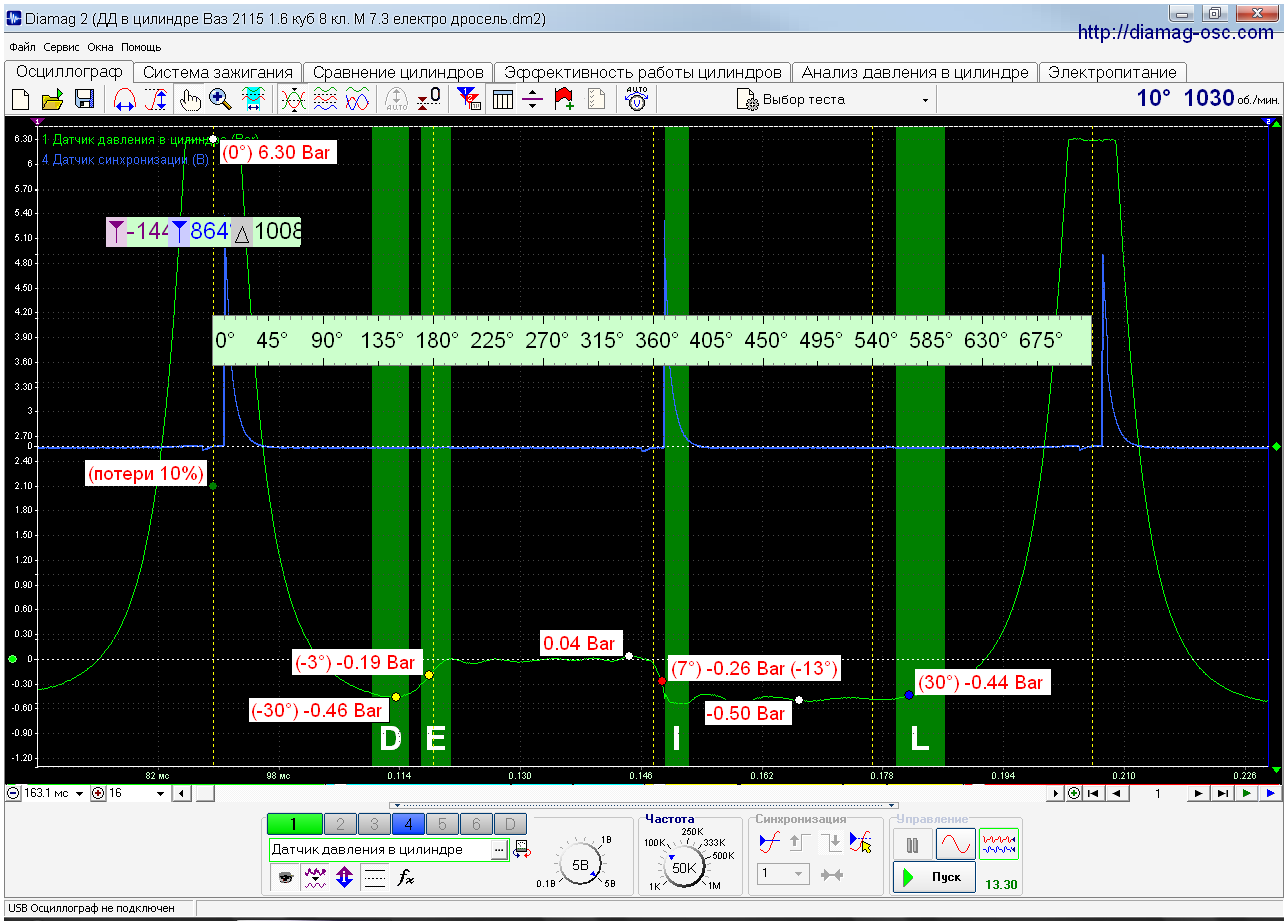The image size is (1288, 921).
Task: Open the Сервис menu
Action: tap(62, 47)
